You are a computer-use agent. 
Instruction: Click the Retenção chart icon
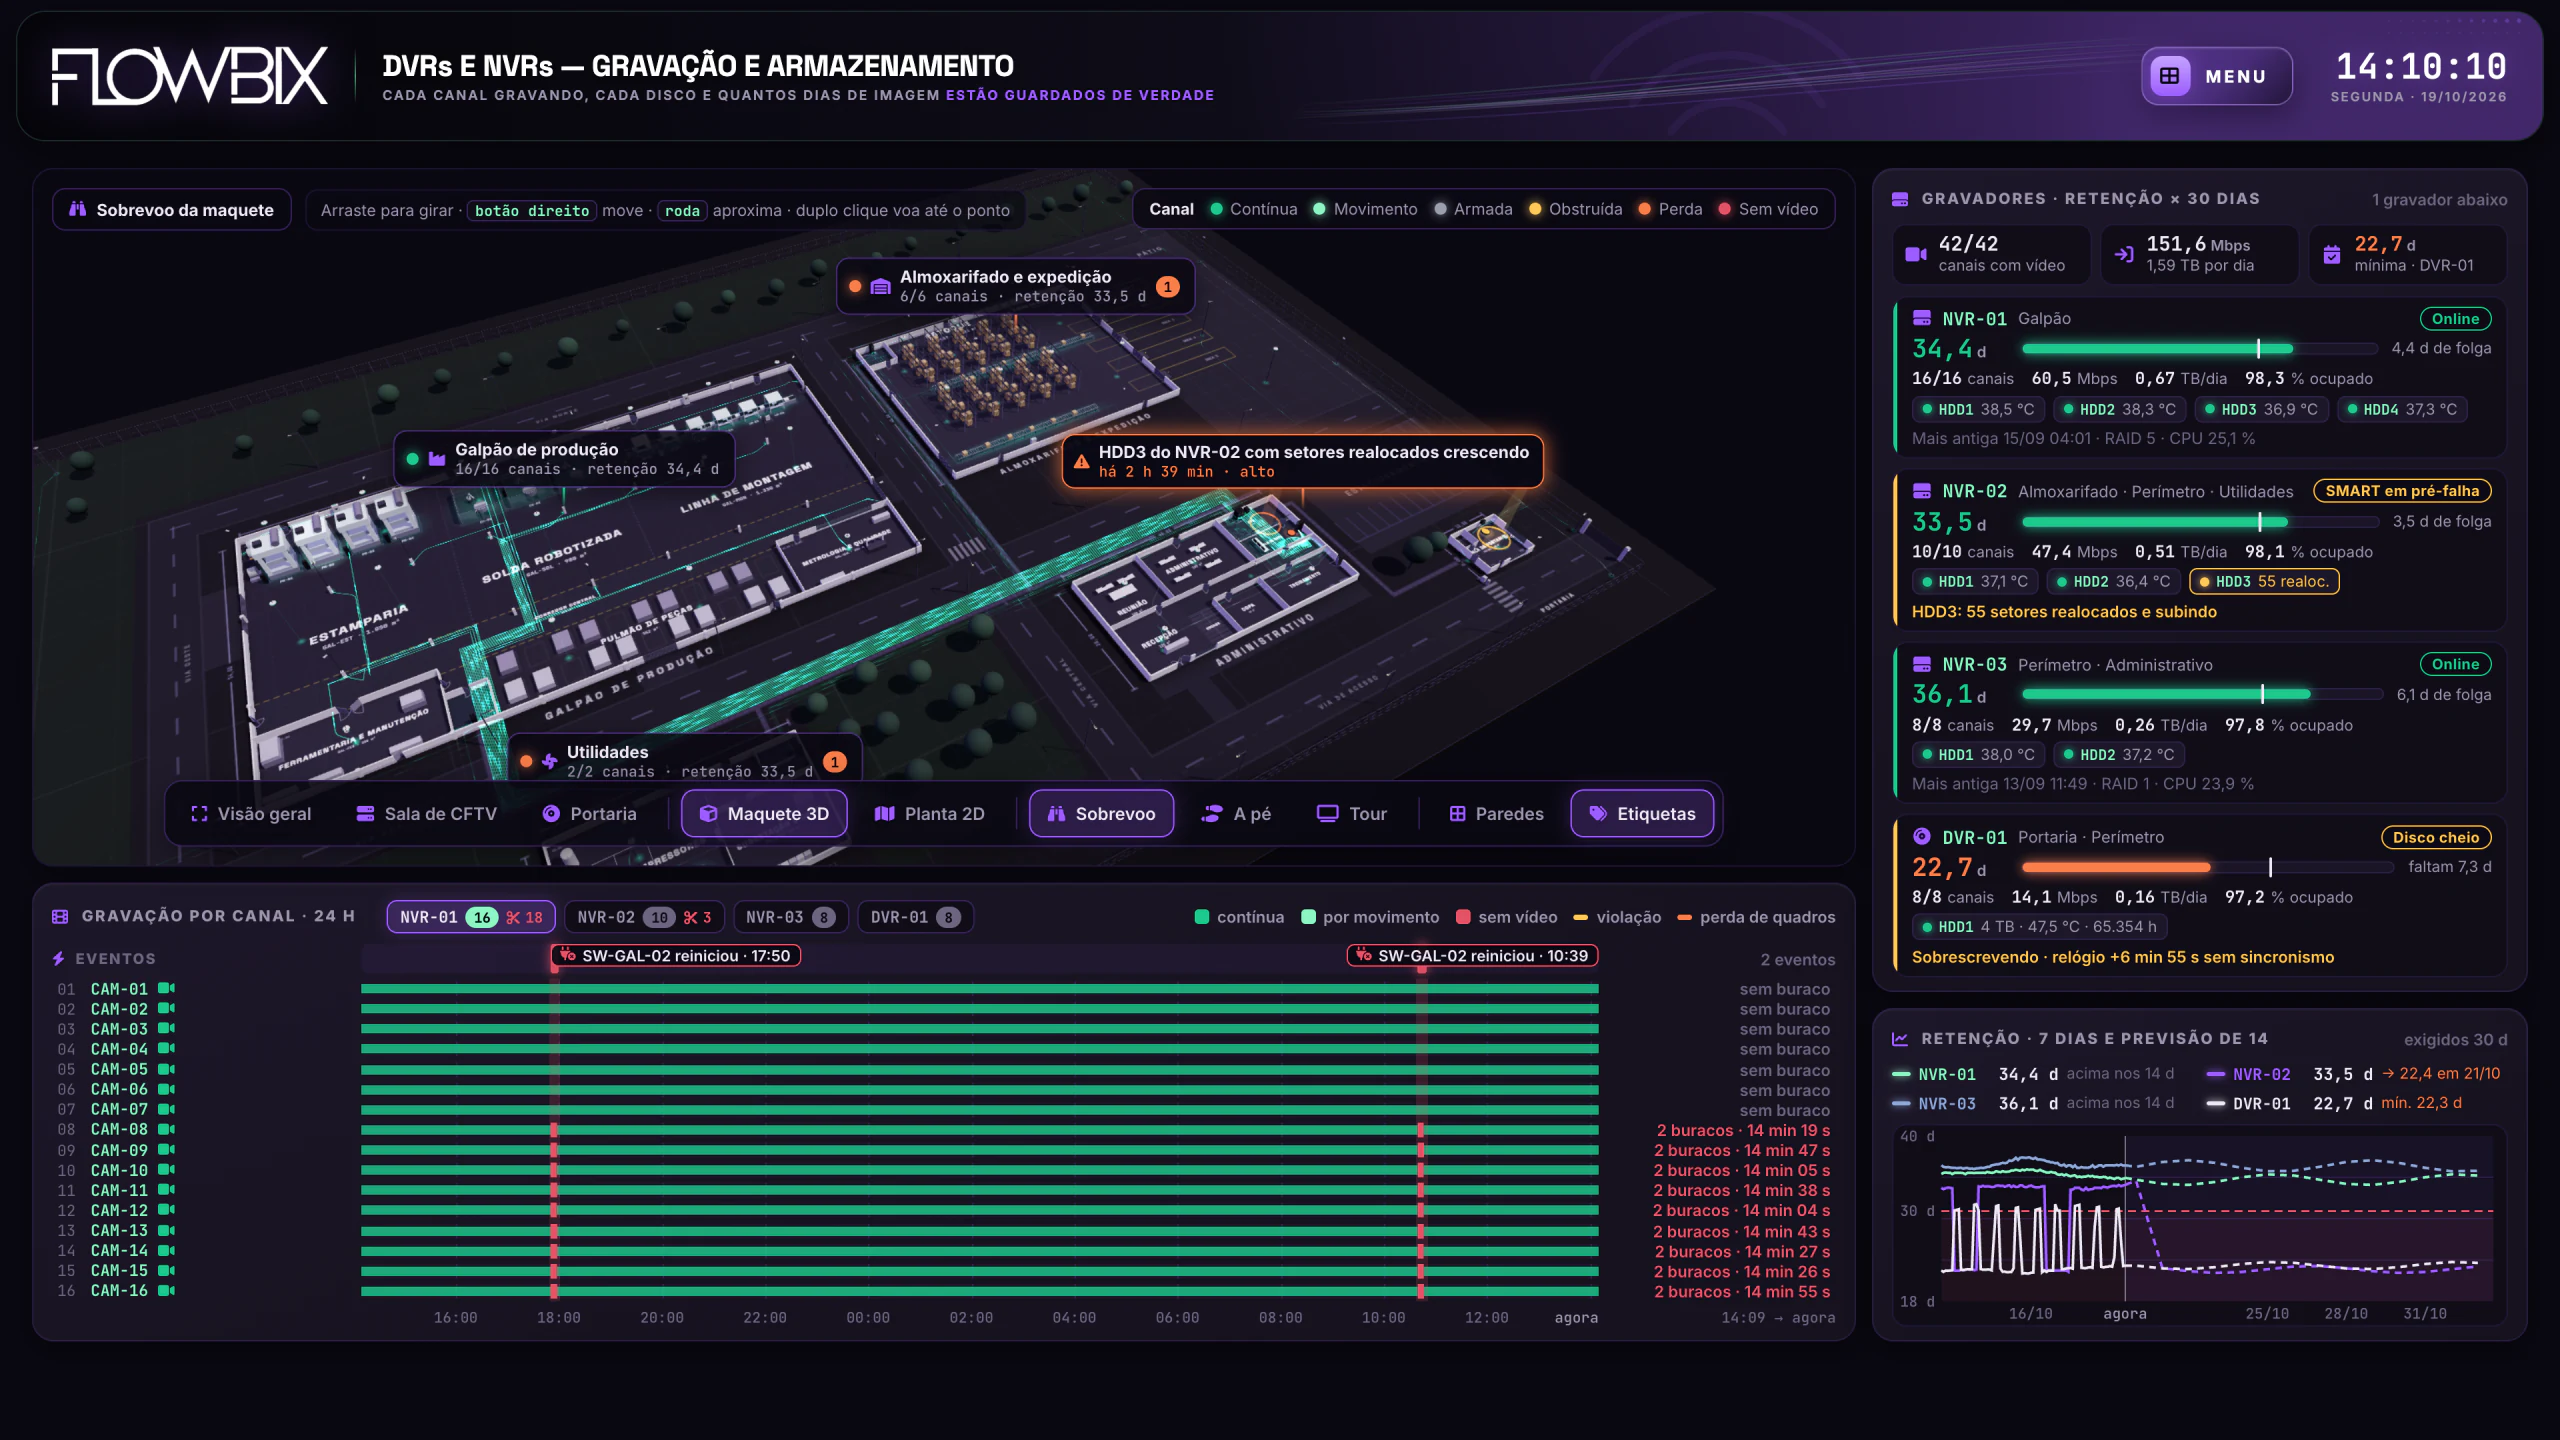tap(1900, 1039)
